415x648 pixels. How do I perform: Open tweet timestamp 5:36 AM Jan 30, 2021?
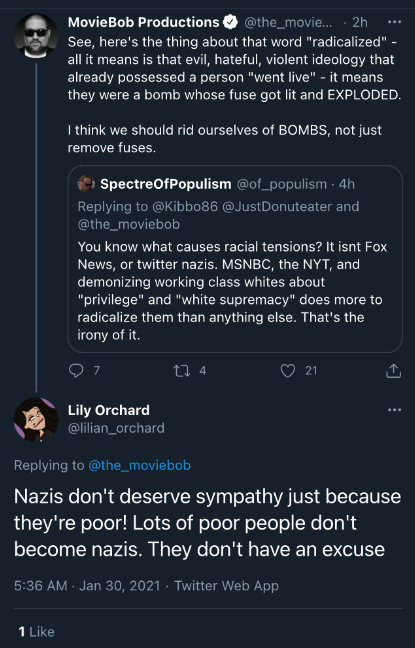[87, 586]
